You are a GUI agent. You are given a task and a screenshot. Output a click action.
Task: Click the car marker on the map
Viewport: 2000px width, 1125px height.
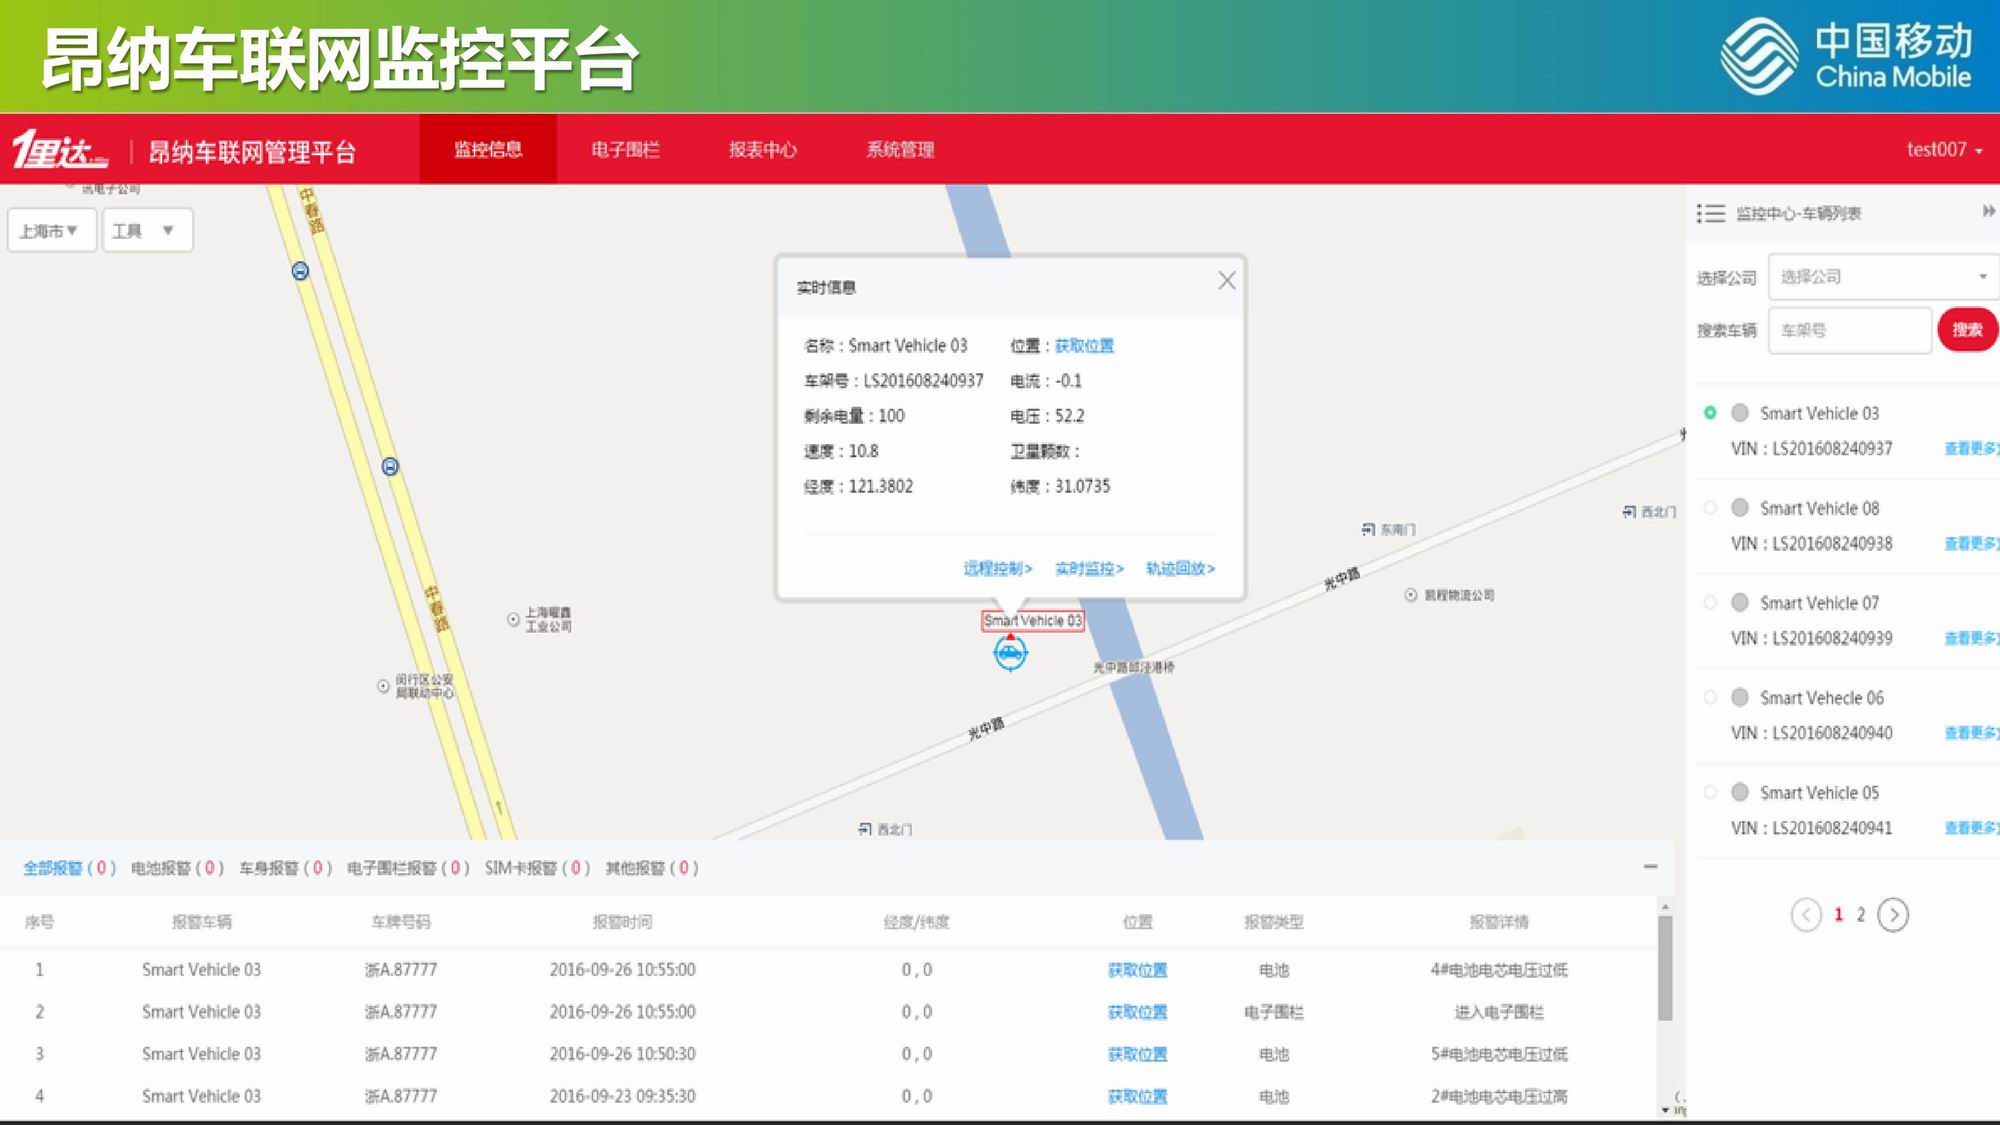(1010, 653)
